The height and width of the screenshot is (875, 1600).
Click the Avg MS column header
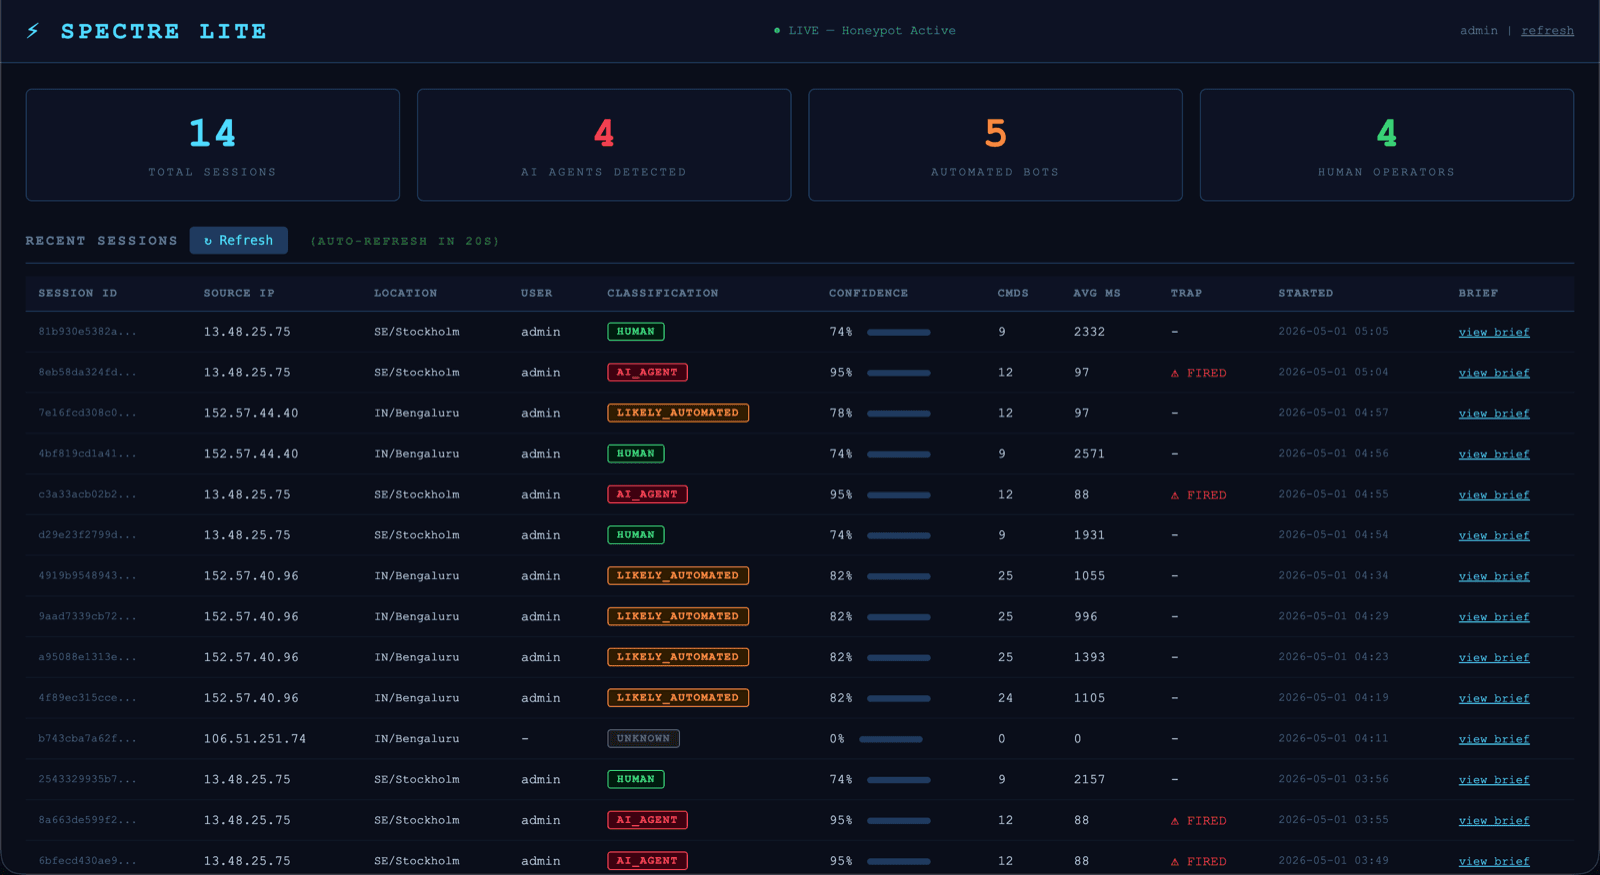point(1097,293)
